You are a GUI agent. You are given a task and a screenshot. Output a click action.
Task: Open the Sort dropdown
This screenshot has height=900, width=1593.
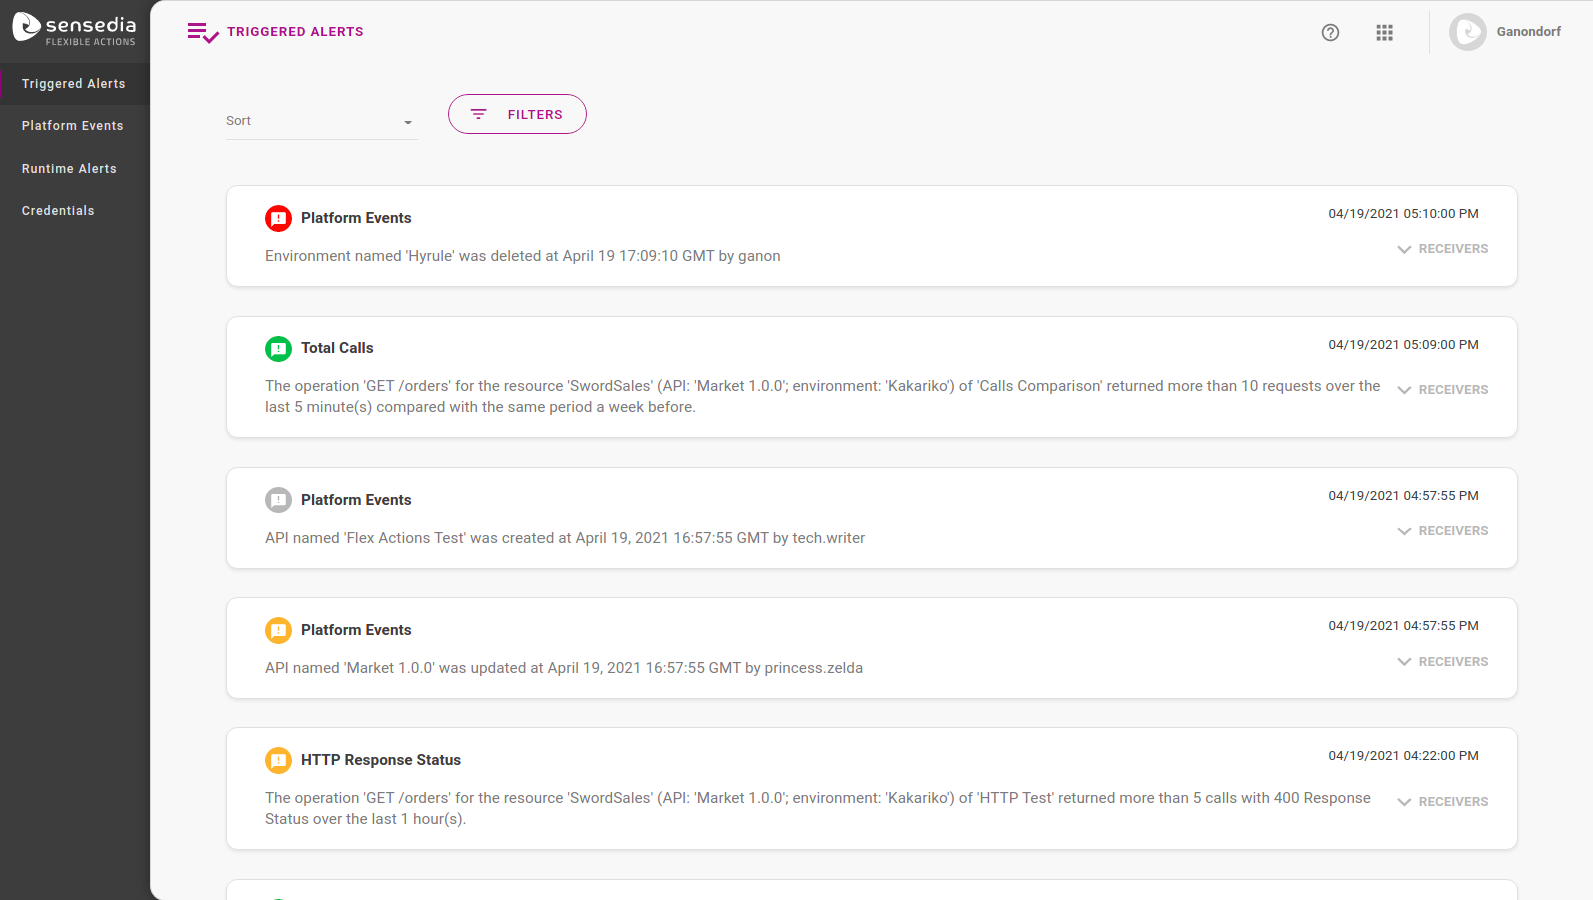321,121
